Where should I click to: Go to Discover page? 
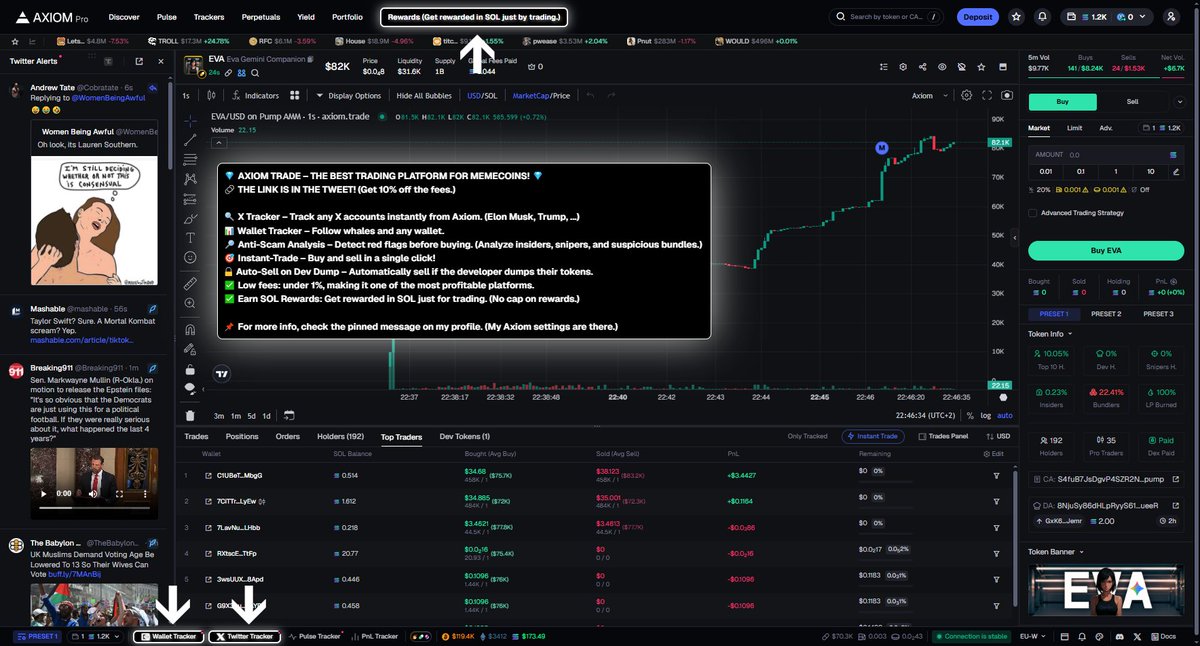(124, 17)
